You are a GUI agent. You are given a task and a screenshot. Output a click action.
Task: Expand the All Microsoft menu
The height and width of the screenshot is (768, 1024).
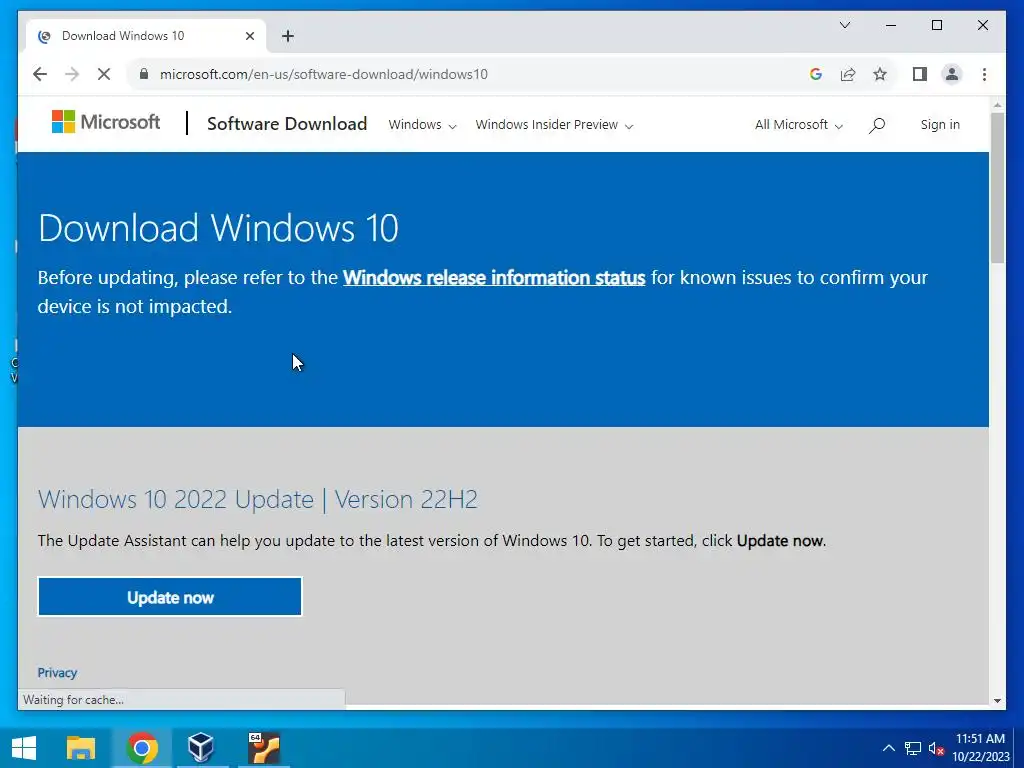[799, 125]
